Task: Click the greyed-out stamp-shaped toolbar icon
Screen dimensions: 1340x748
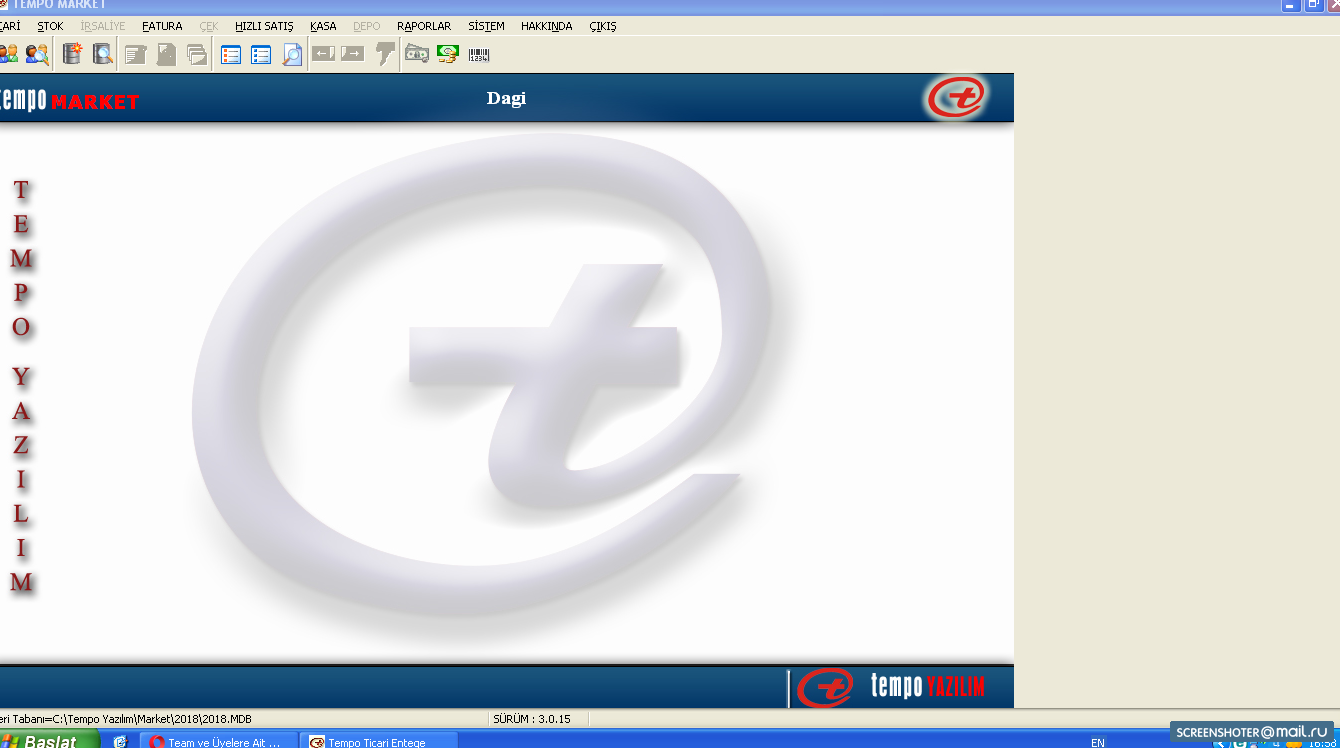Action: (385, 54)
